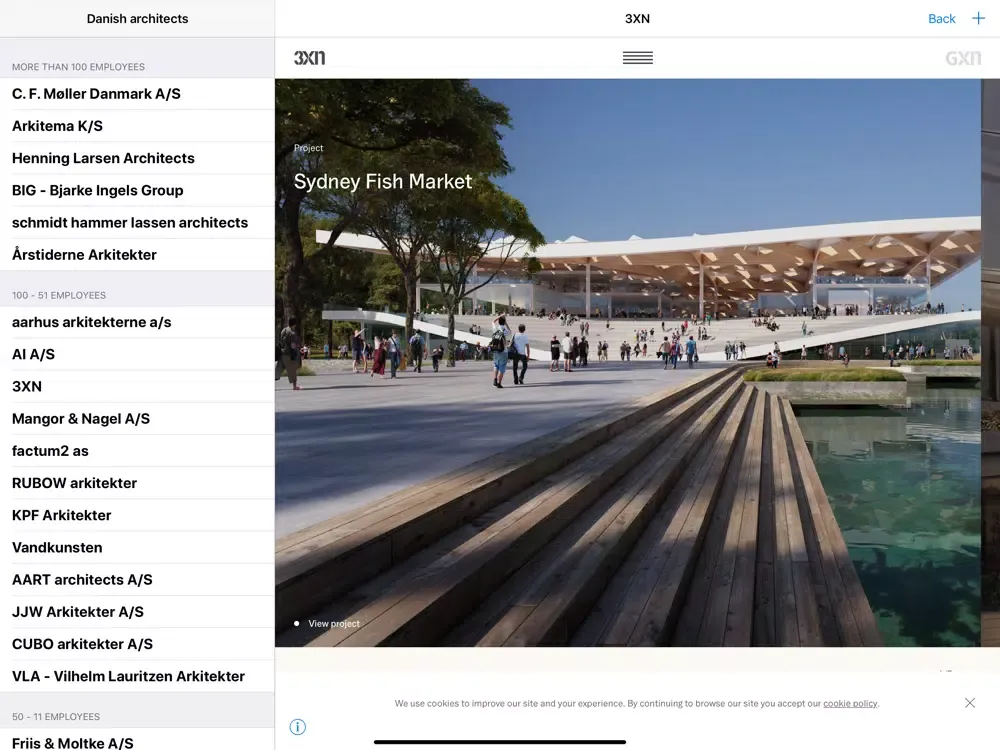Screen dimensions: 1000x750
Task: Open KPF Arkitekter entry
Action: coord(137,515)
